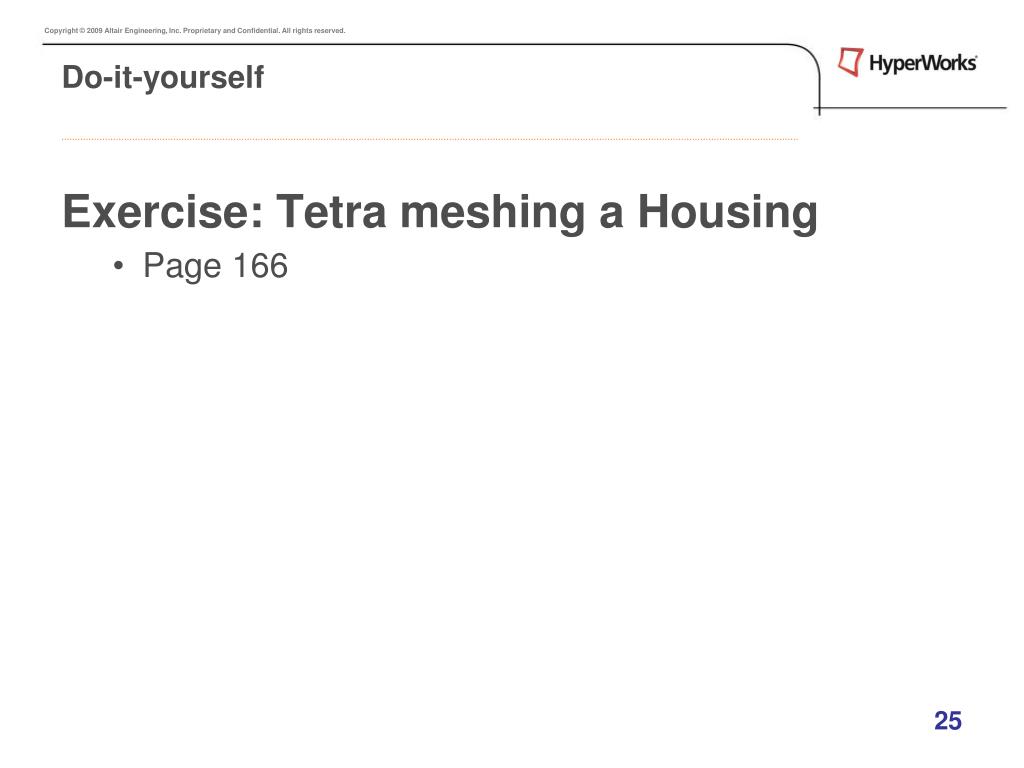Image resolution: width=1024 pixels, height=768 pixels.
Task: Click the registered mark beside HyperWorks
Action: (x=975, y=57)
